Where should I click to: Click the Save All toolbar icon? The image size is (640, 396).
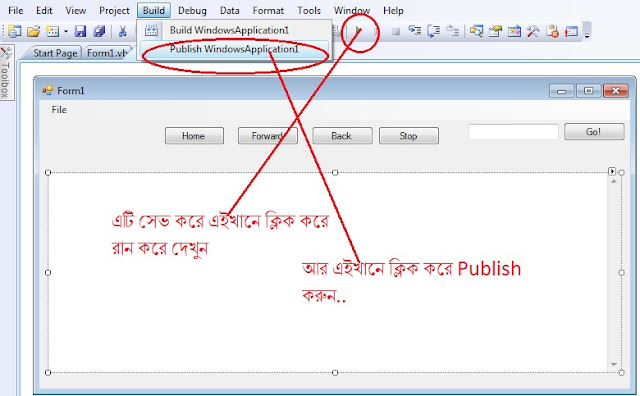[x=99, y=31]
